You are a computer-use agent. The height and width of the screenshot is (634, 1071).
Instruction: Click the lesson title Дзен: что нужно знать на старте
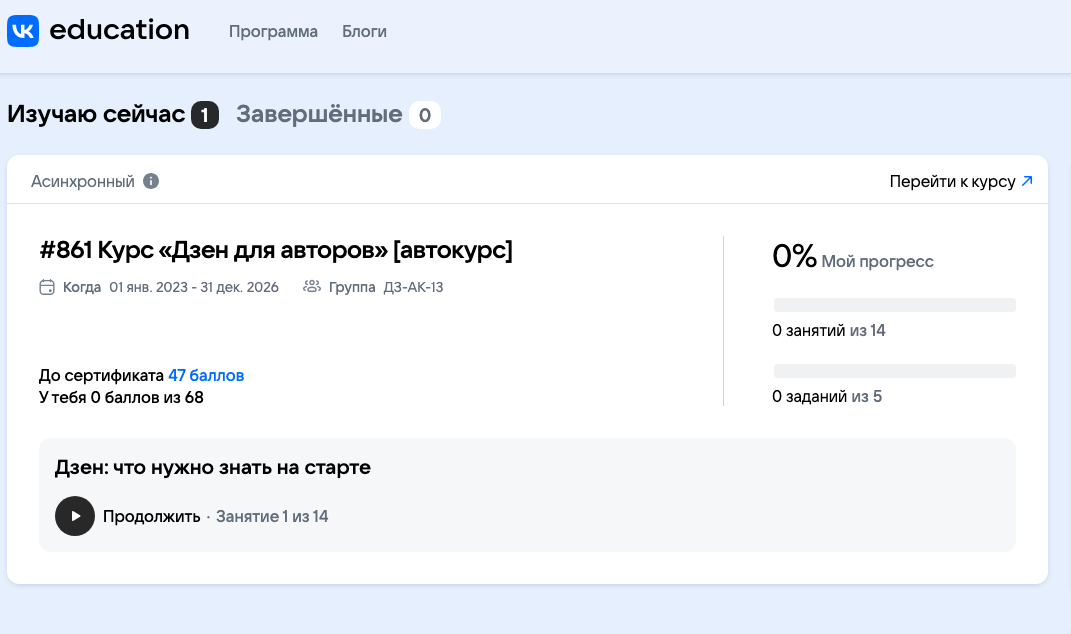point(212,467)
